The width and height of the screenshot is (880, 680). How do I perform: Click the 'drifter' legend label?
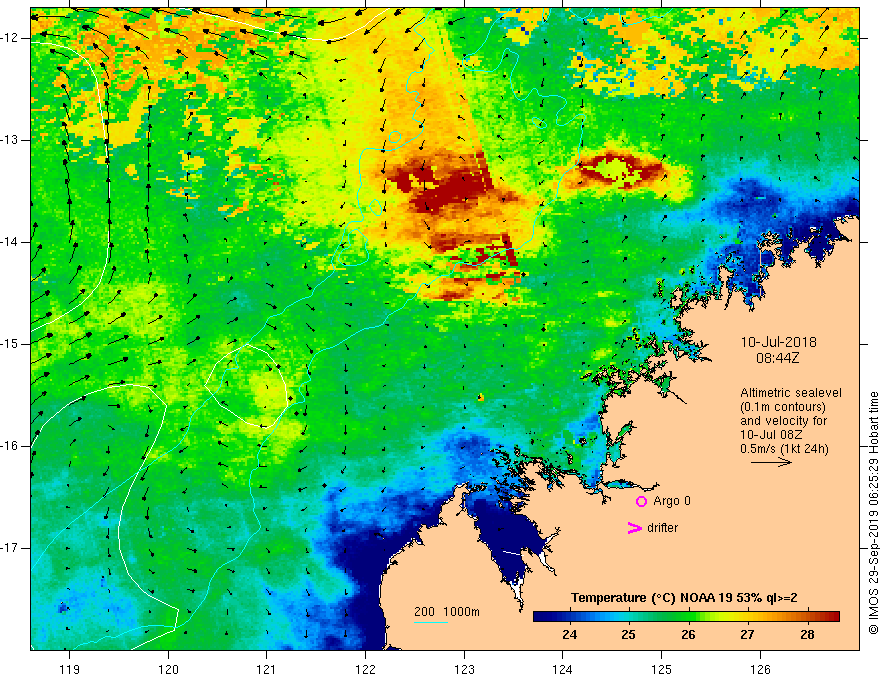(662, 528)
